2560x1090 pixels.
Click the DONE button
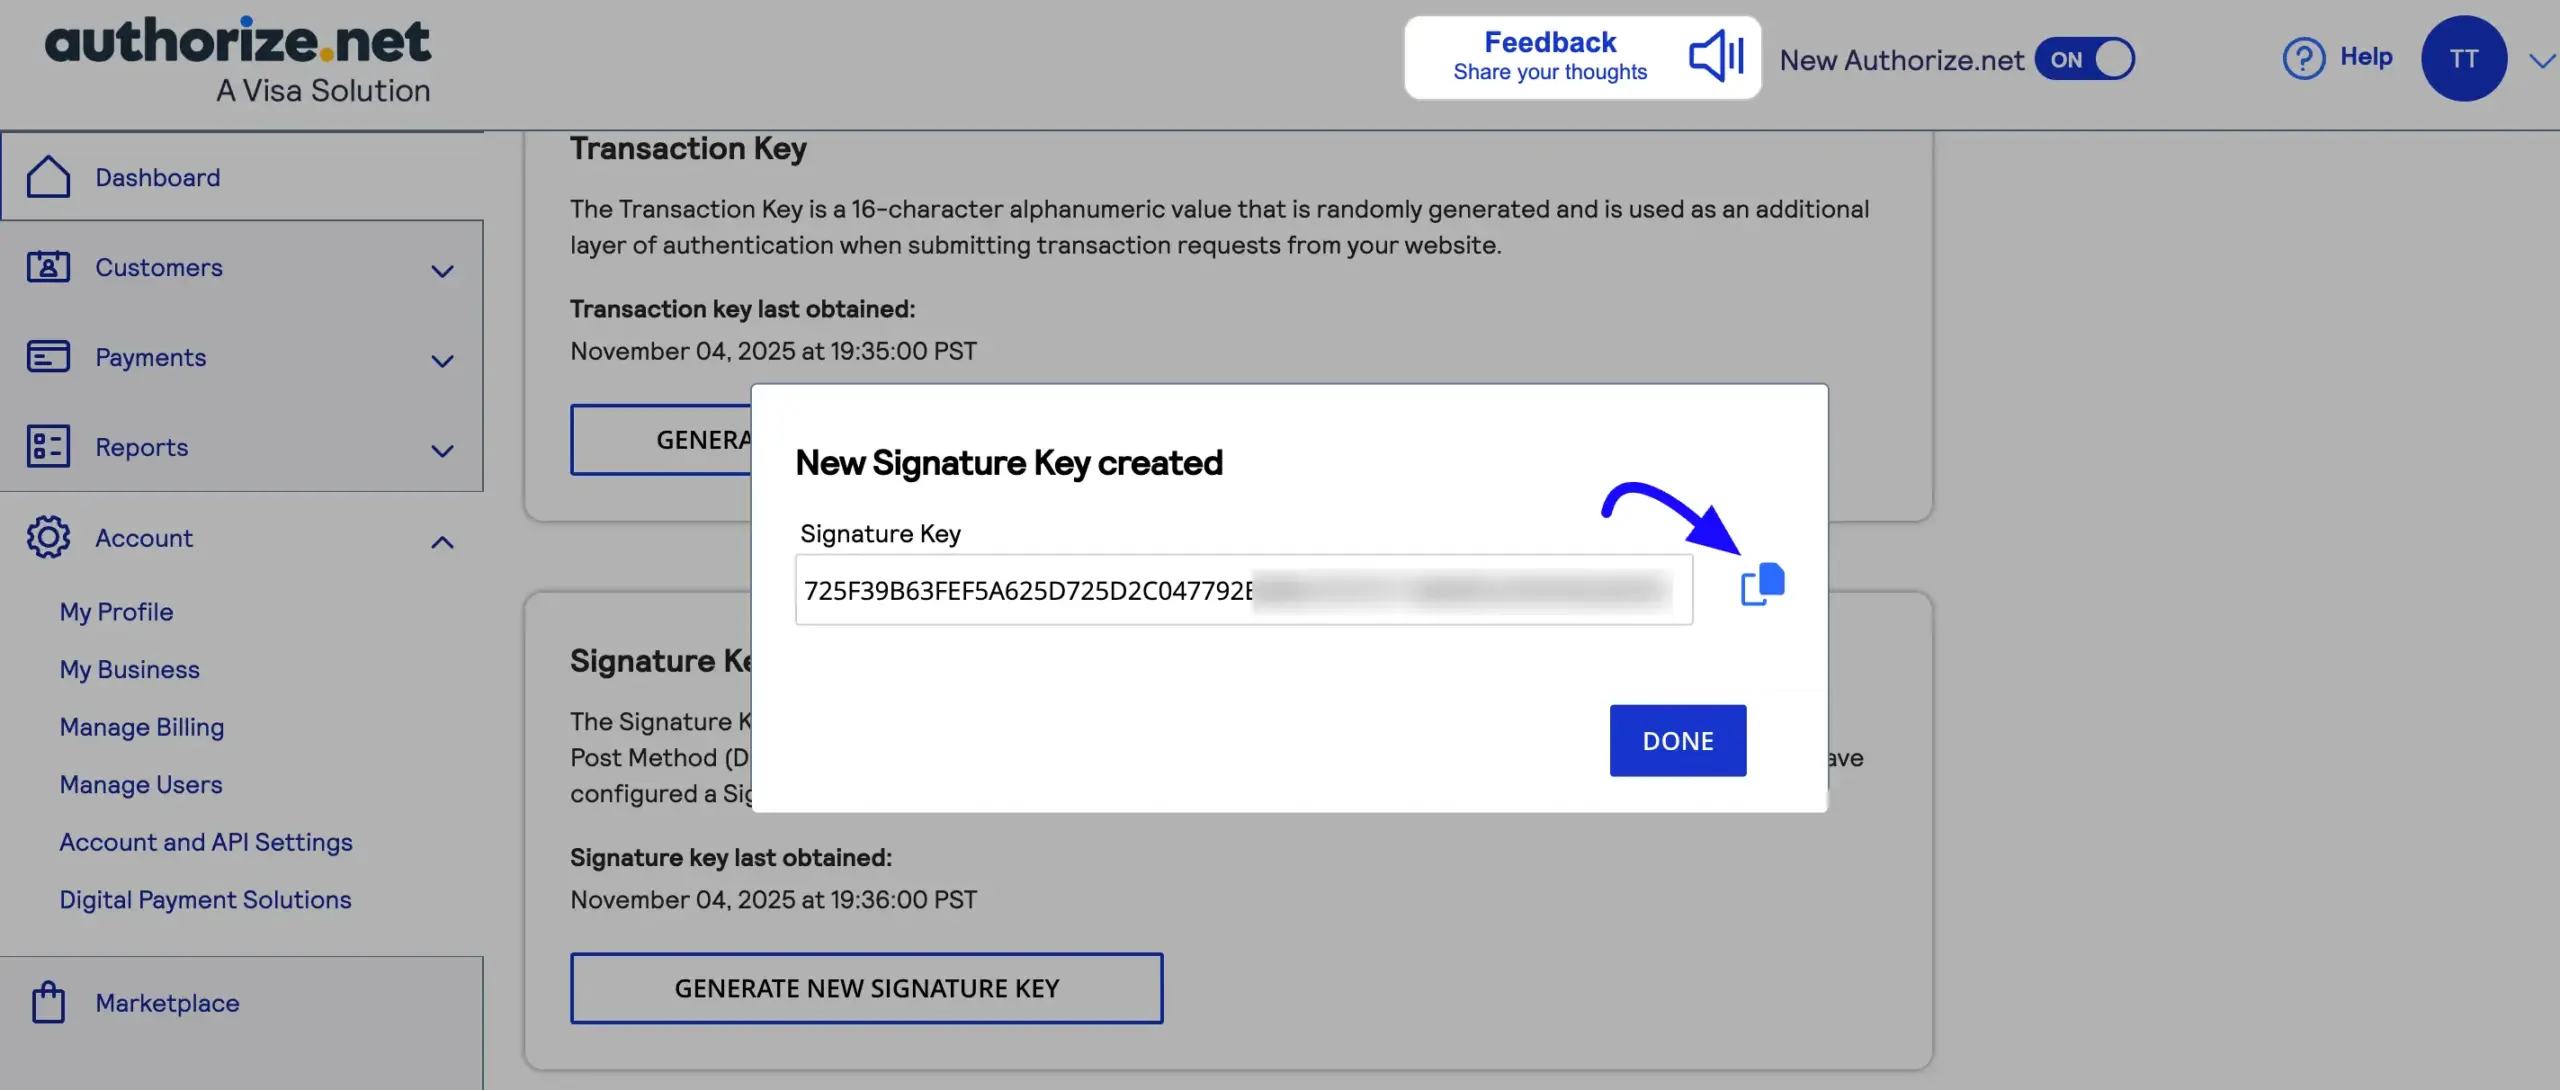(x=1677, y=740)
